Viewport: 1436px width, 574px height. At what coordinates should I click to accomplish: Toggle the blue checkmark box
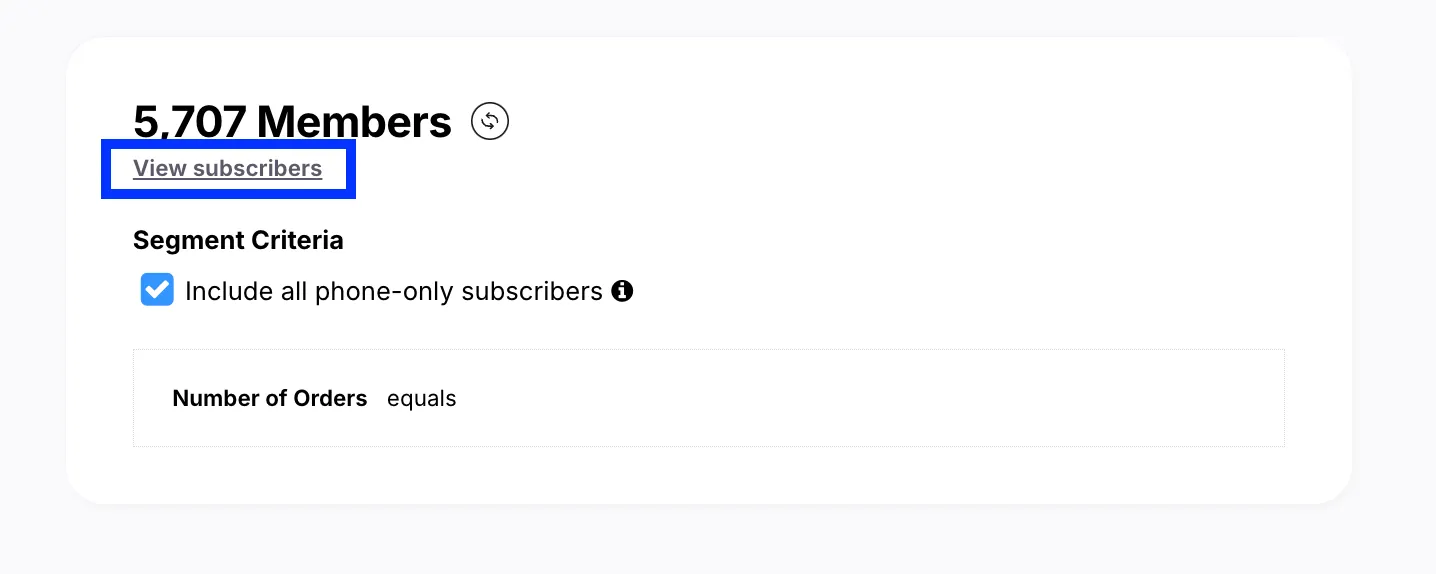pyautogui.click(x=157, y=290)
